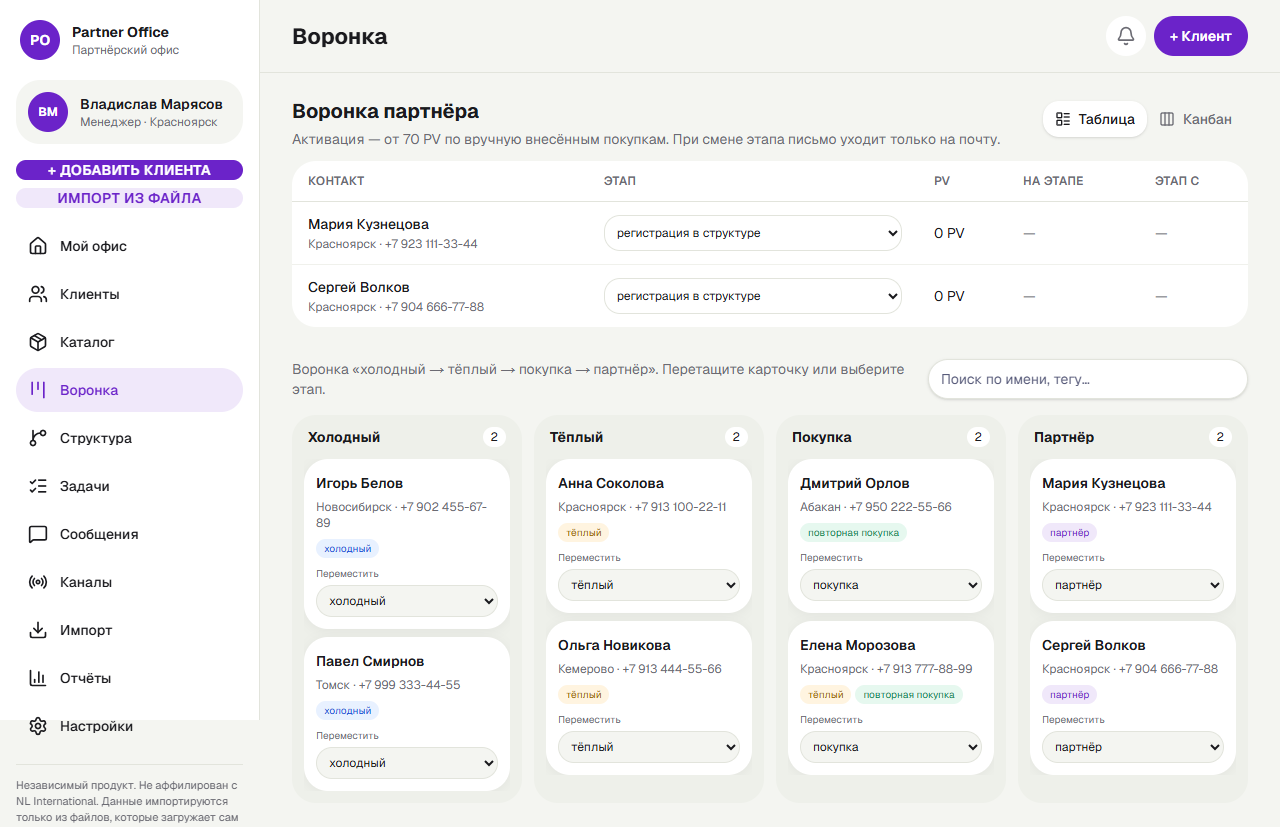Switch view to Таблица
The image size is (1280, 827).
1095,119
